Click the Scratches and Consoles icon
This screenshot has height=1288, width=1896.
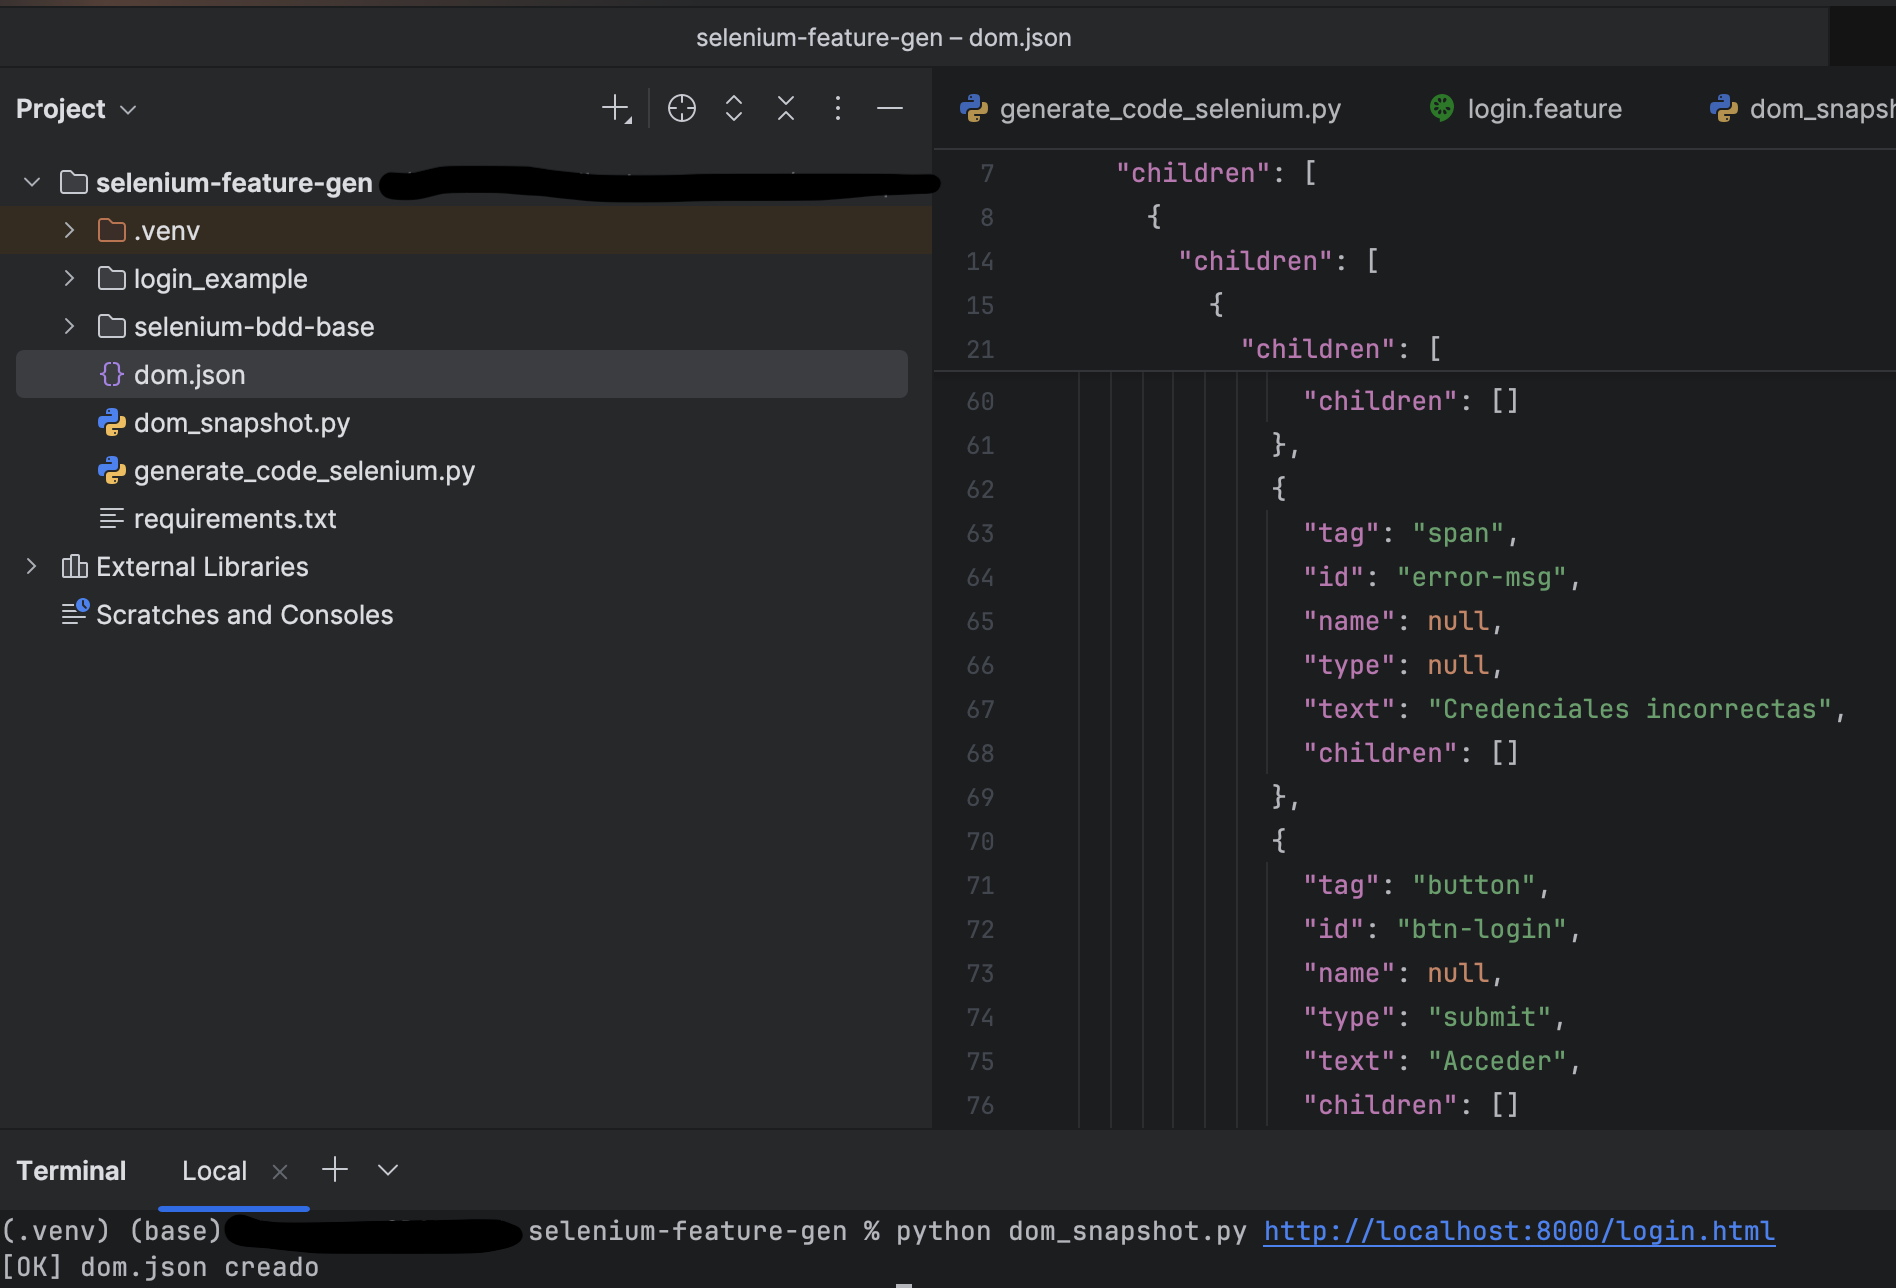[75, 613]
